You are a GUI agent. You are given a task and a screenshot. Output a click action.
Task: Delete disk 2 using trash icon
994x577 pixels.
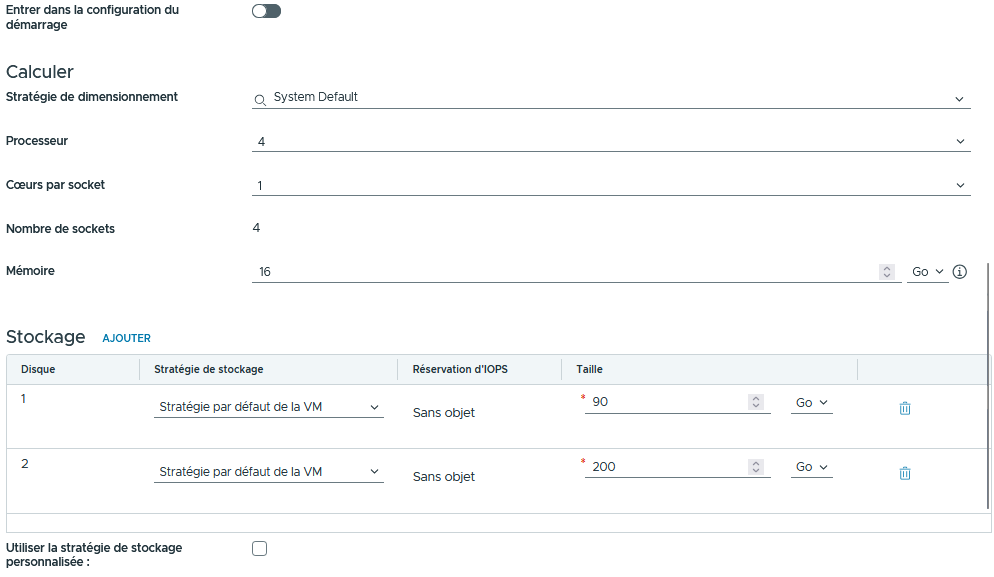905,473
